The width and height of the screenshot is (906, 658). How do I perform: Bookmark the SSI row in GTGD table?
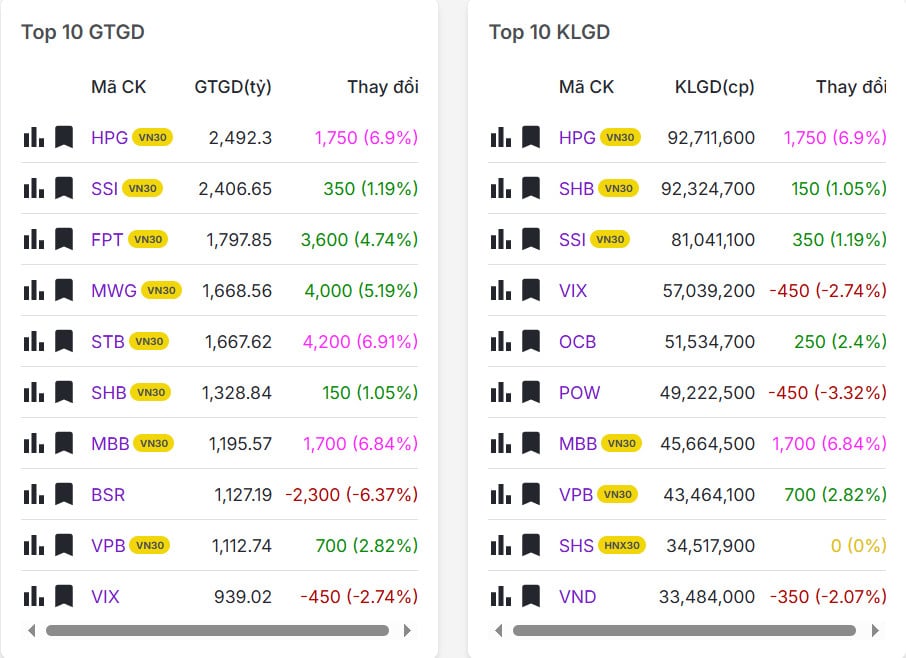click(x=65, y=188)
